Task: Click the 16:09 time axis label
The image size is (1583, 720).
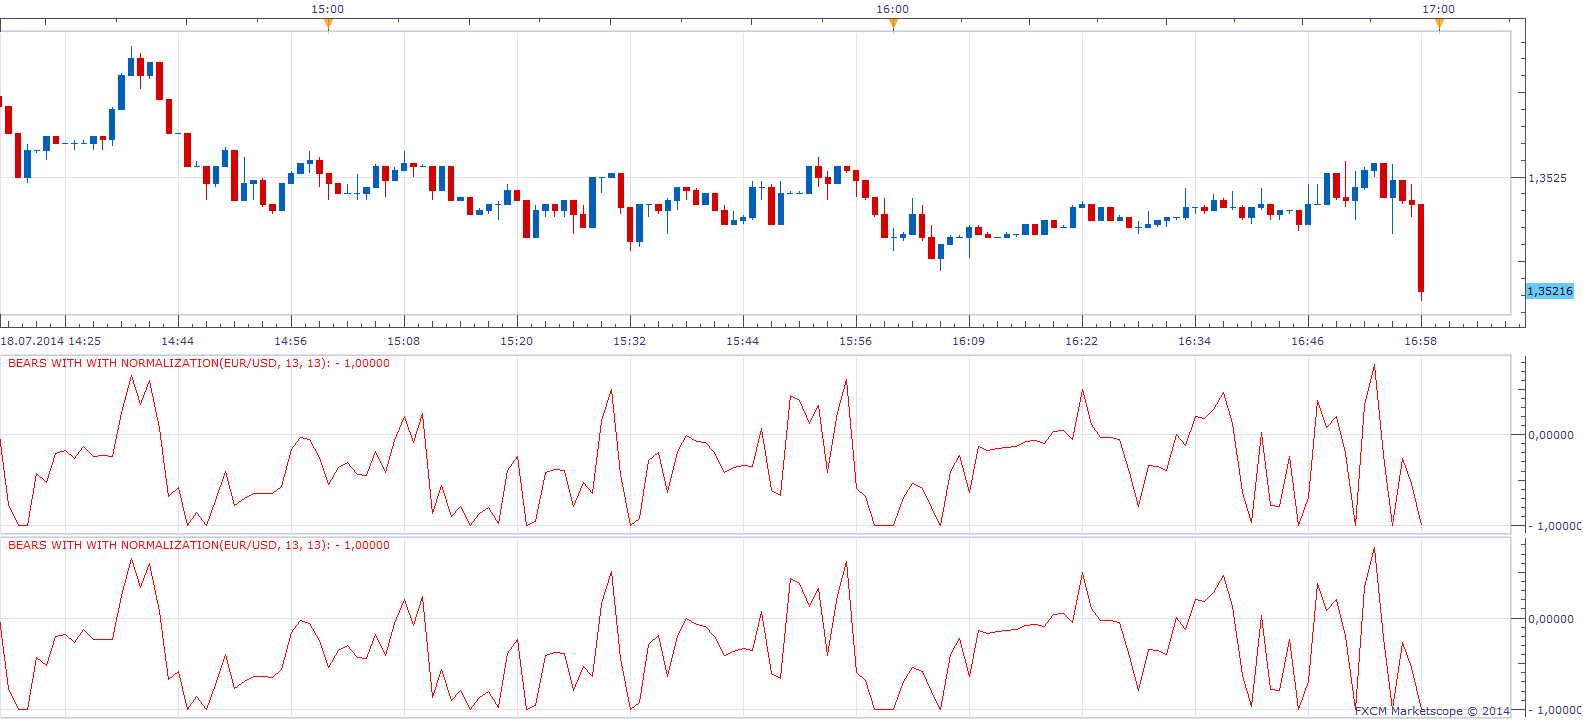Action: click(x=968, y=341)
